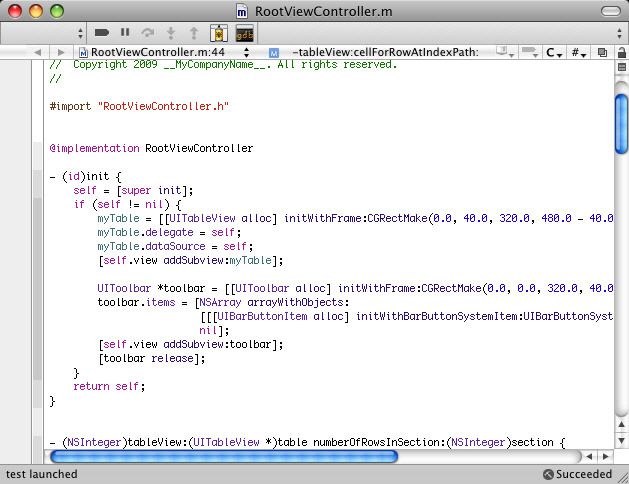Image resolution: width=629 pixels, height=484 pixels.
Task: Pause execution with the pause button
Action: 125,32
